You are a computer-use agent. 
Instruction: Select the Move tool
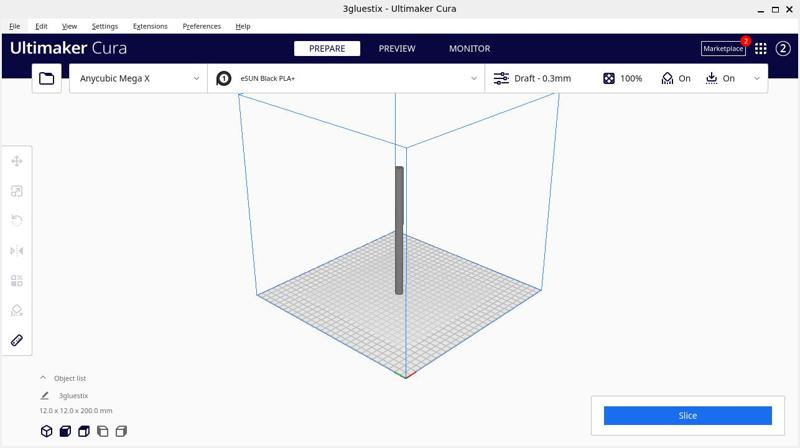click(x=17, y=161)
